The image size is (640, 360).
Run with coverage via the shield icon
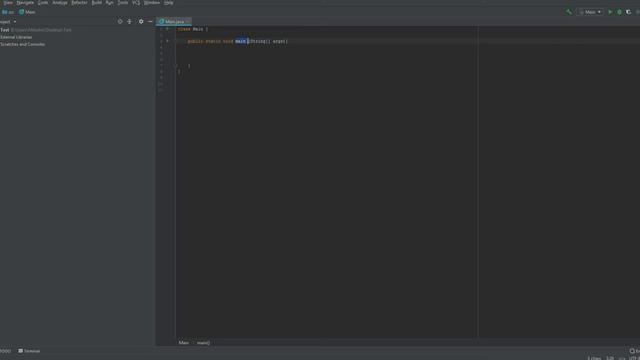[x=629, y=12]
